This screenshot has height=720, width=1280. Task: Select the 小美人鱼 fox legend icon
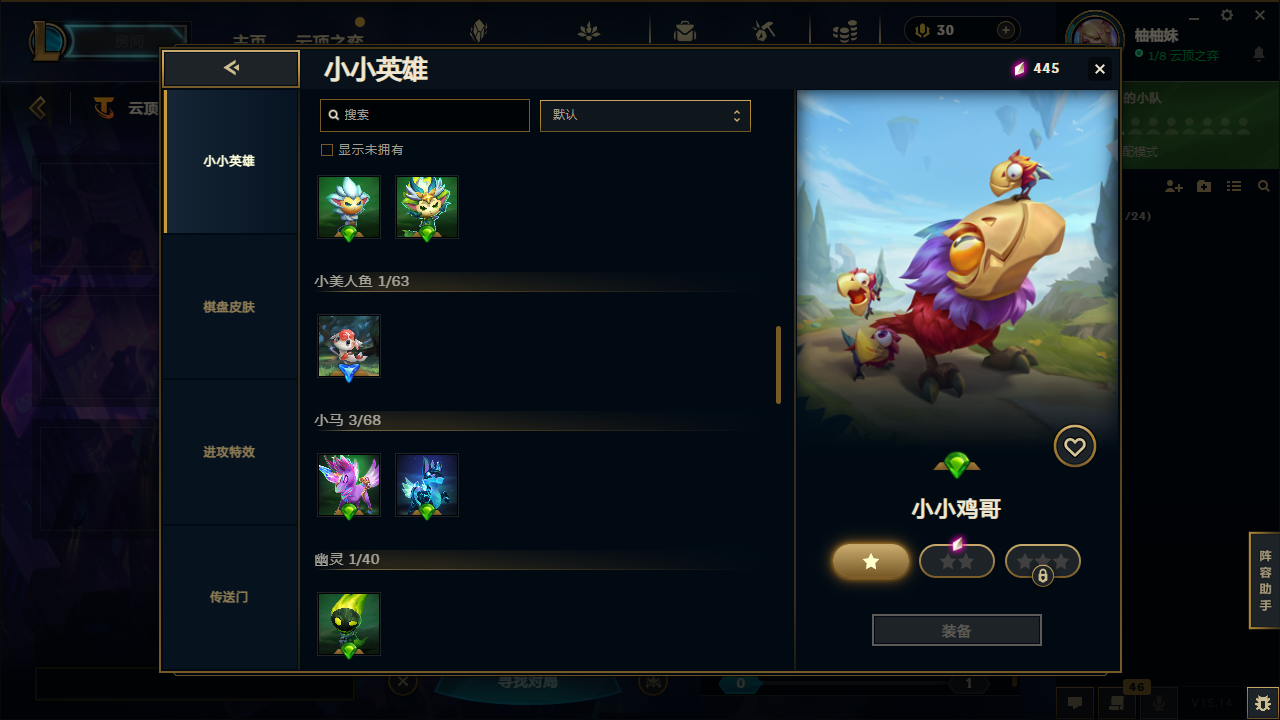pyautogui.click(x=349, y=346)
